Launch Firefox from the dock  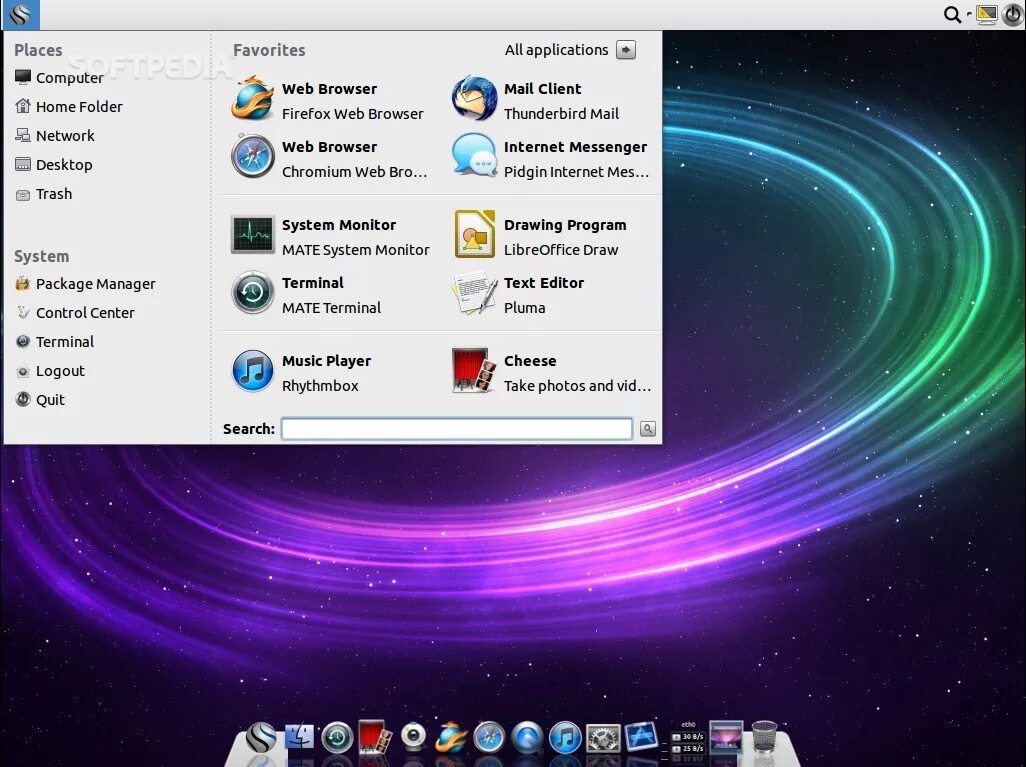[451, 738]
